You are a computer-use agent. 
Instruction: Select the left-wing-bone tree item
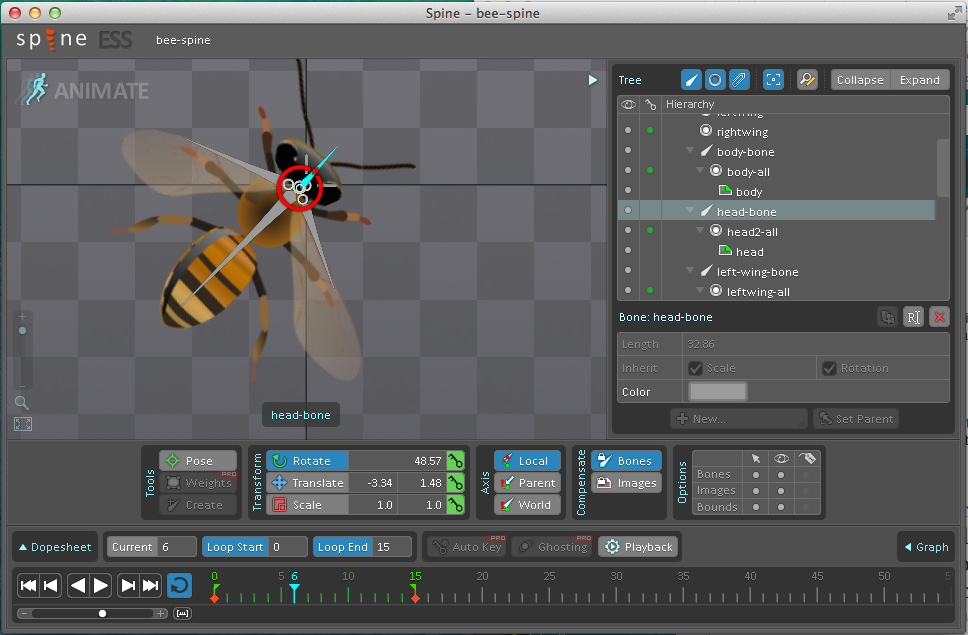tap(757, 271)
